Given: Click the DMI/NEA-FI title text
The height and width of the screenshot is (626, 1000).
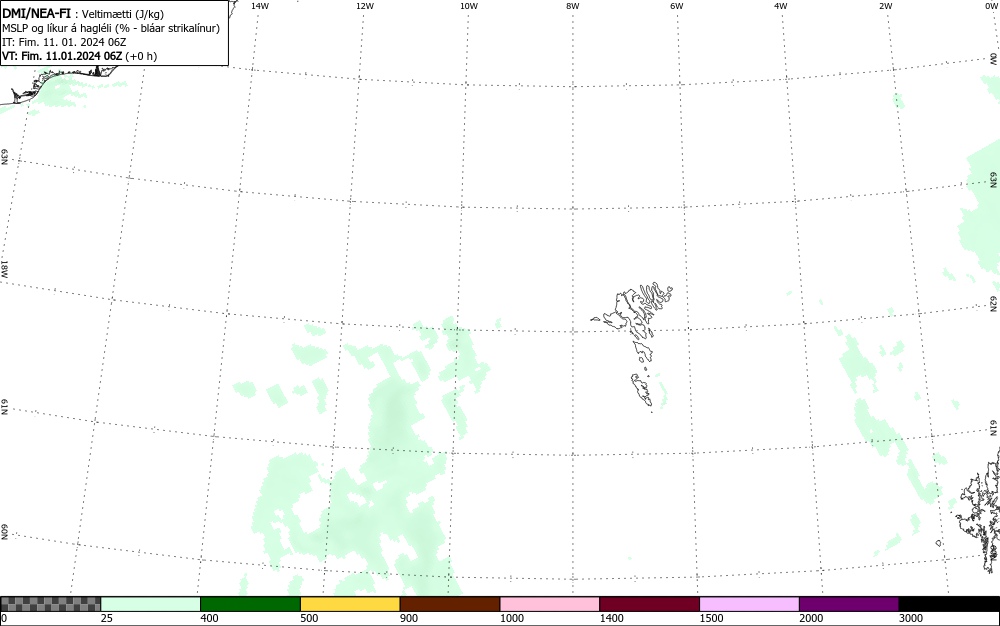Looking at the screenshot, I should click(36, 13).
